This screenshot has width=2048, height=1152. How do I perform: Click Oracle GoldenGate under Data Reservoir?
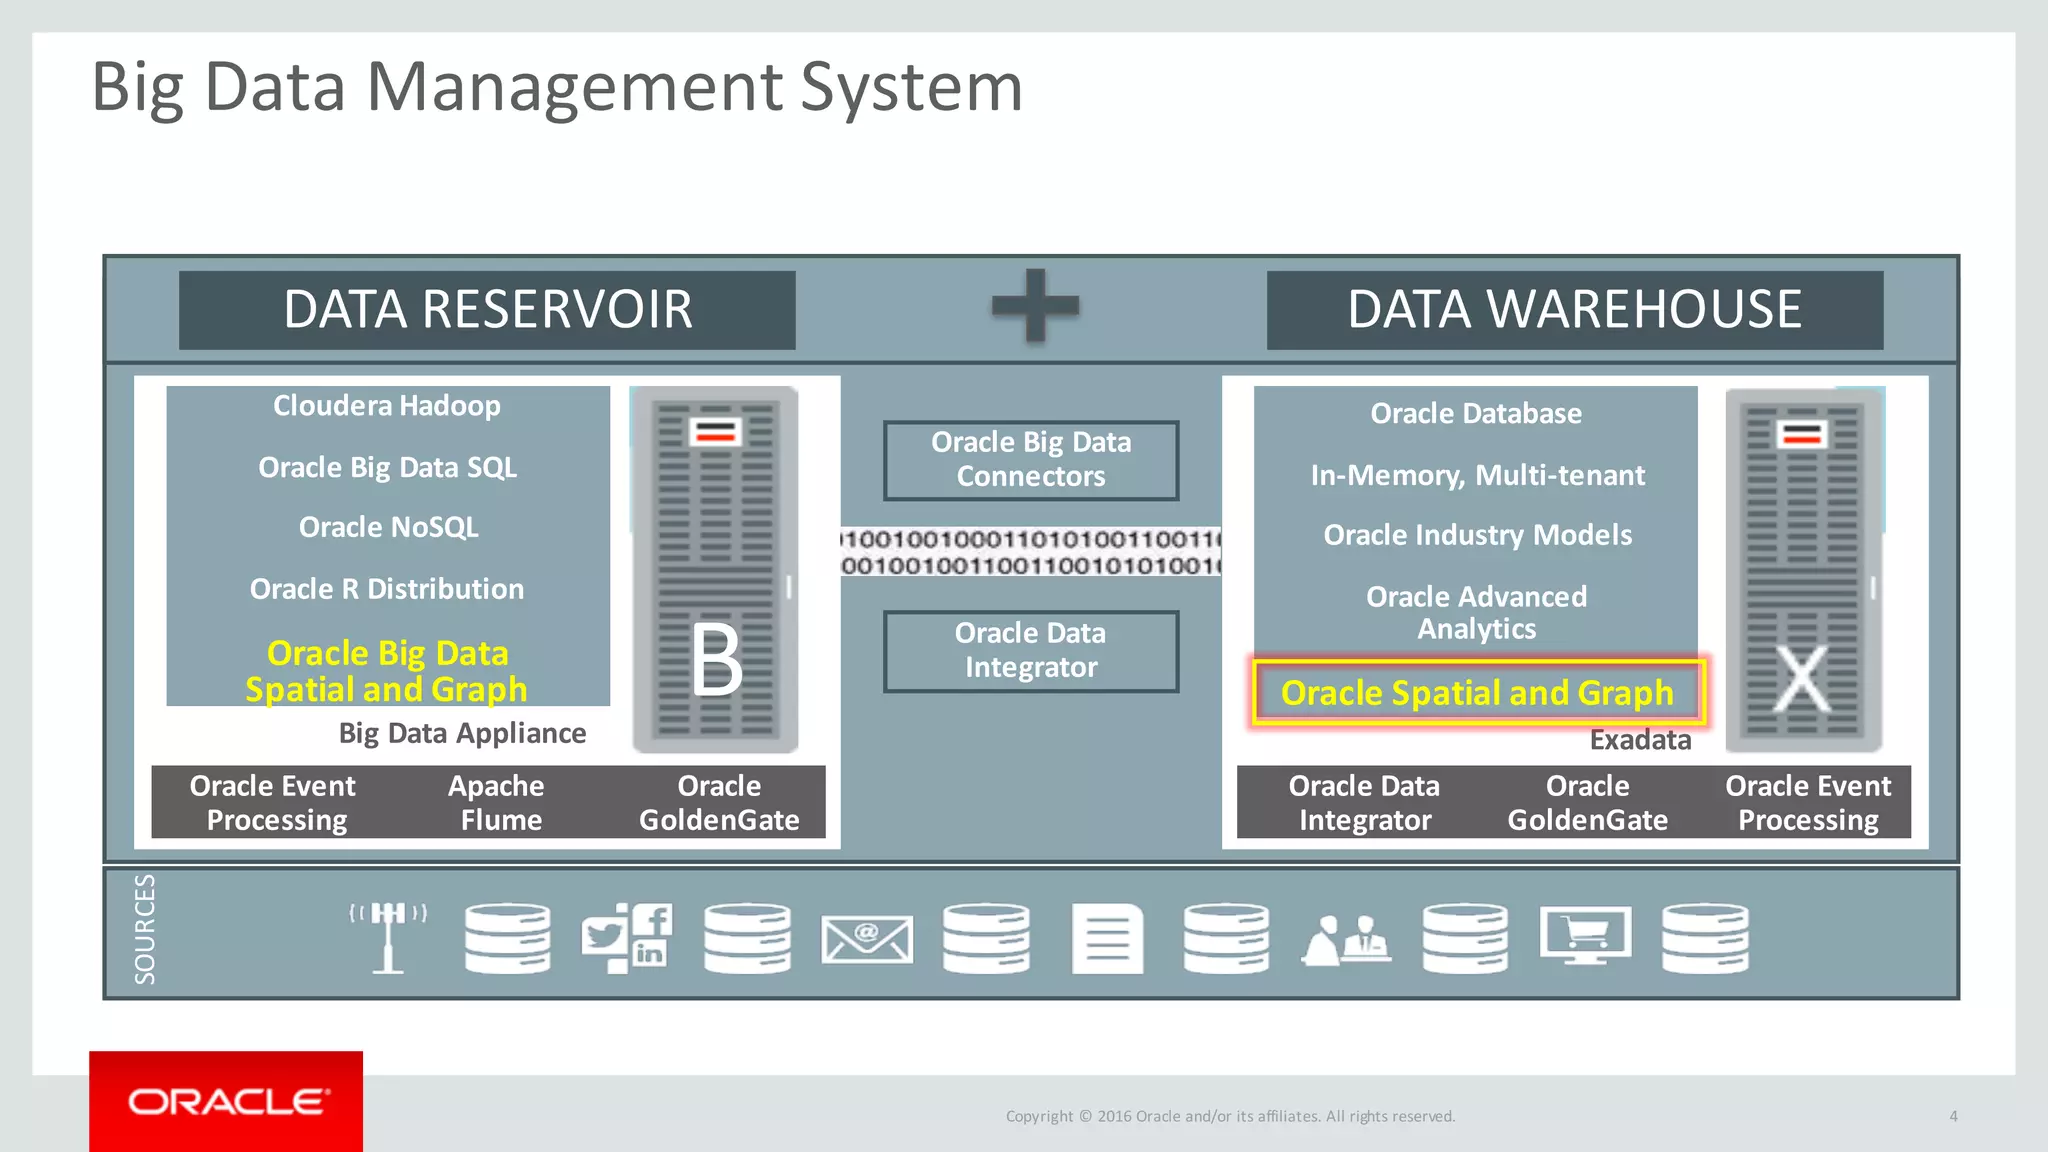click(719, 803)
